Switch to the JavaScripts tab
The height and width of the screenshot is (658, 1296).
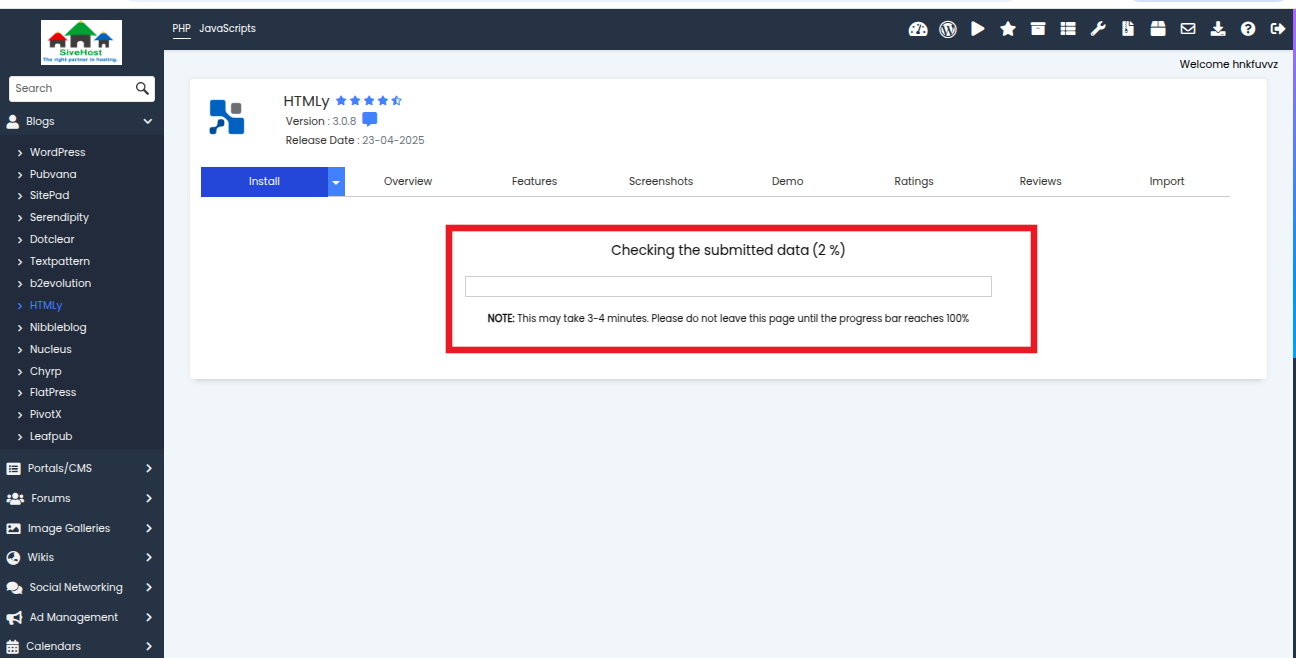click(x=227, y=28)
